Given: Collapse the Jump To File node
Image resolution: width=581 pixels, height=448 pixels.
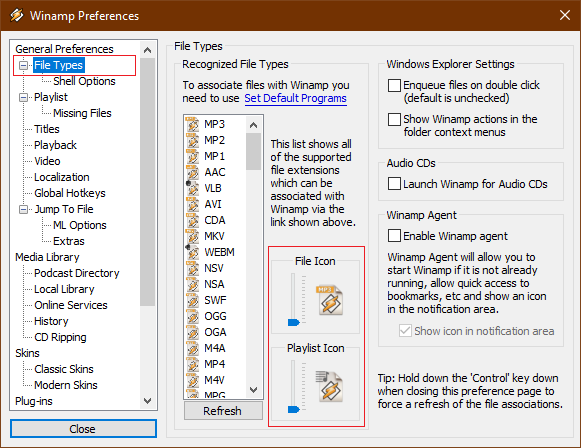Looking at the screenshot, I should (x=24, y=209).
